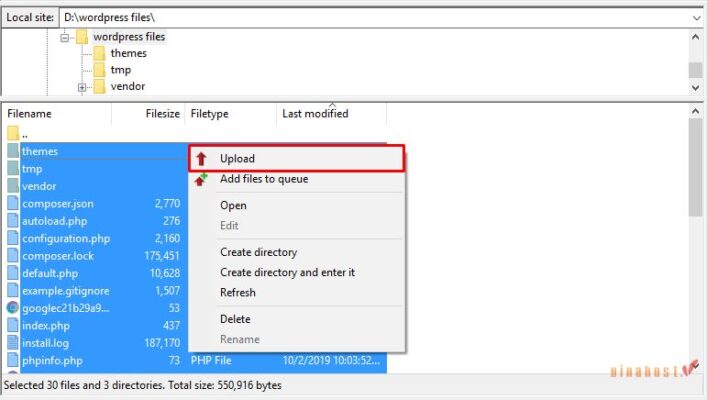Click the configuration.php filename
Image resolution: width=707 pixels, height=400 pixels.
pyautogui.click(x=66, y=238)
